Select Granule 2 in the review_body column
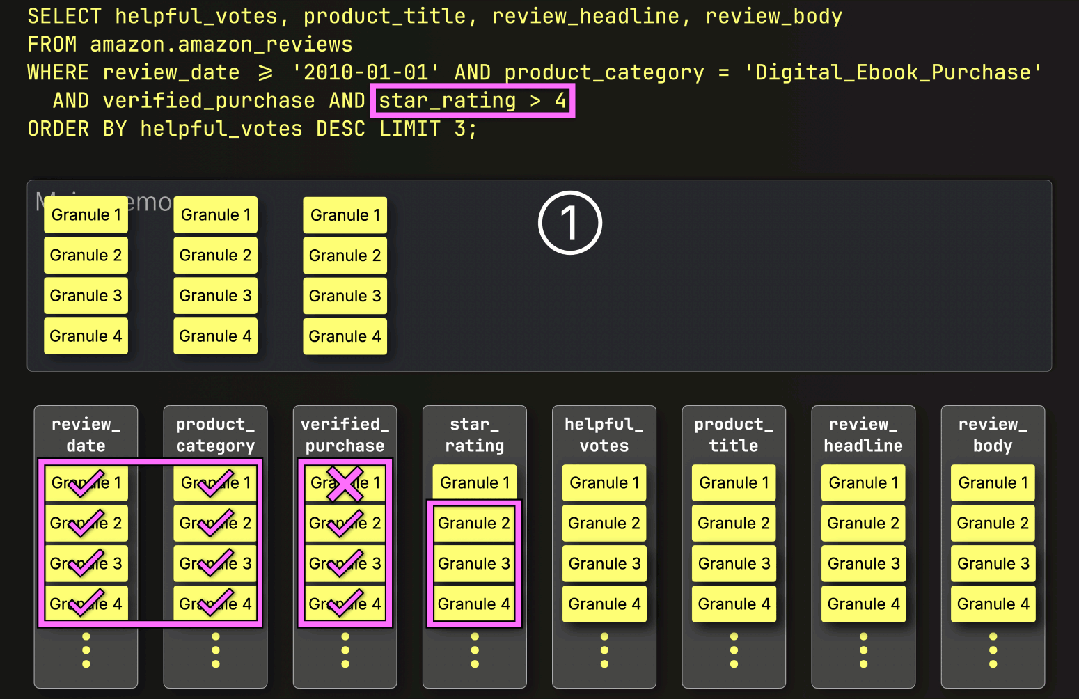This screenshot has height=699, width=1079. [x=993, y=524]
